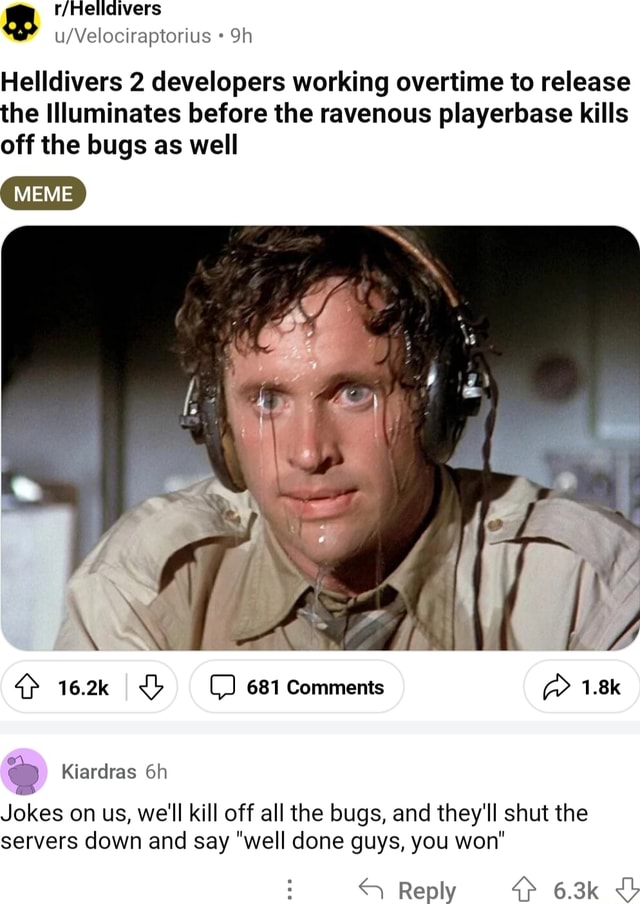The width and height of the screenshot is (640, 904).
Task: Open u/Velociraptorius user profile
Action: pyautogui.click(x=133, y=36)
